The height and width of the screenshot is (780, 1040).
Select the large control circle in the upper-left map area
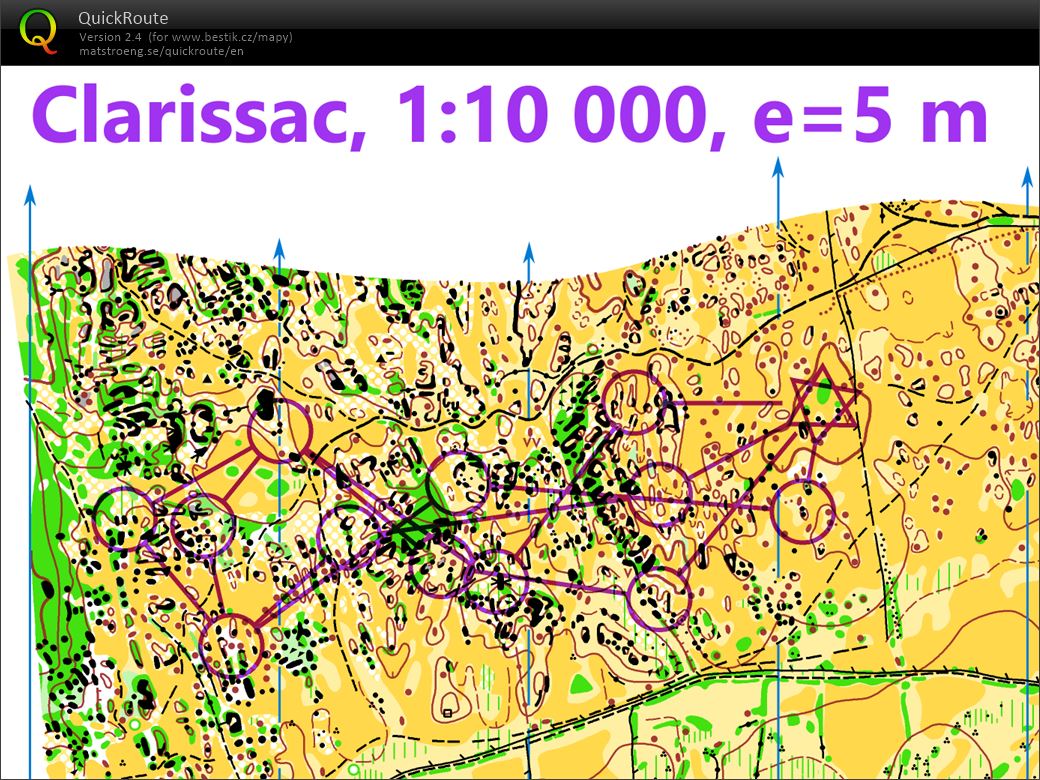pyautogui.click(x=279, y=430)
